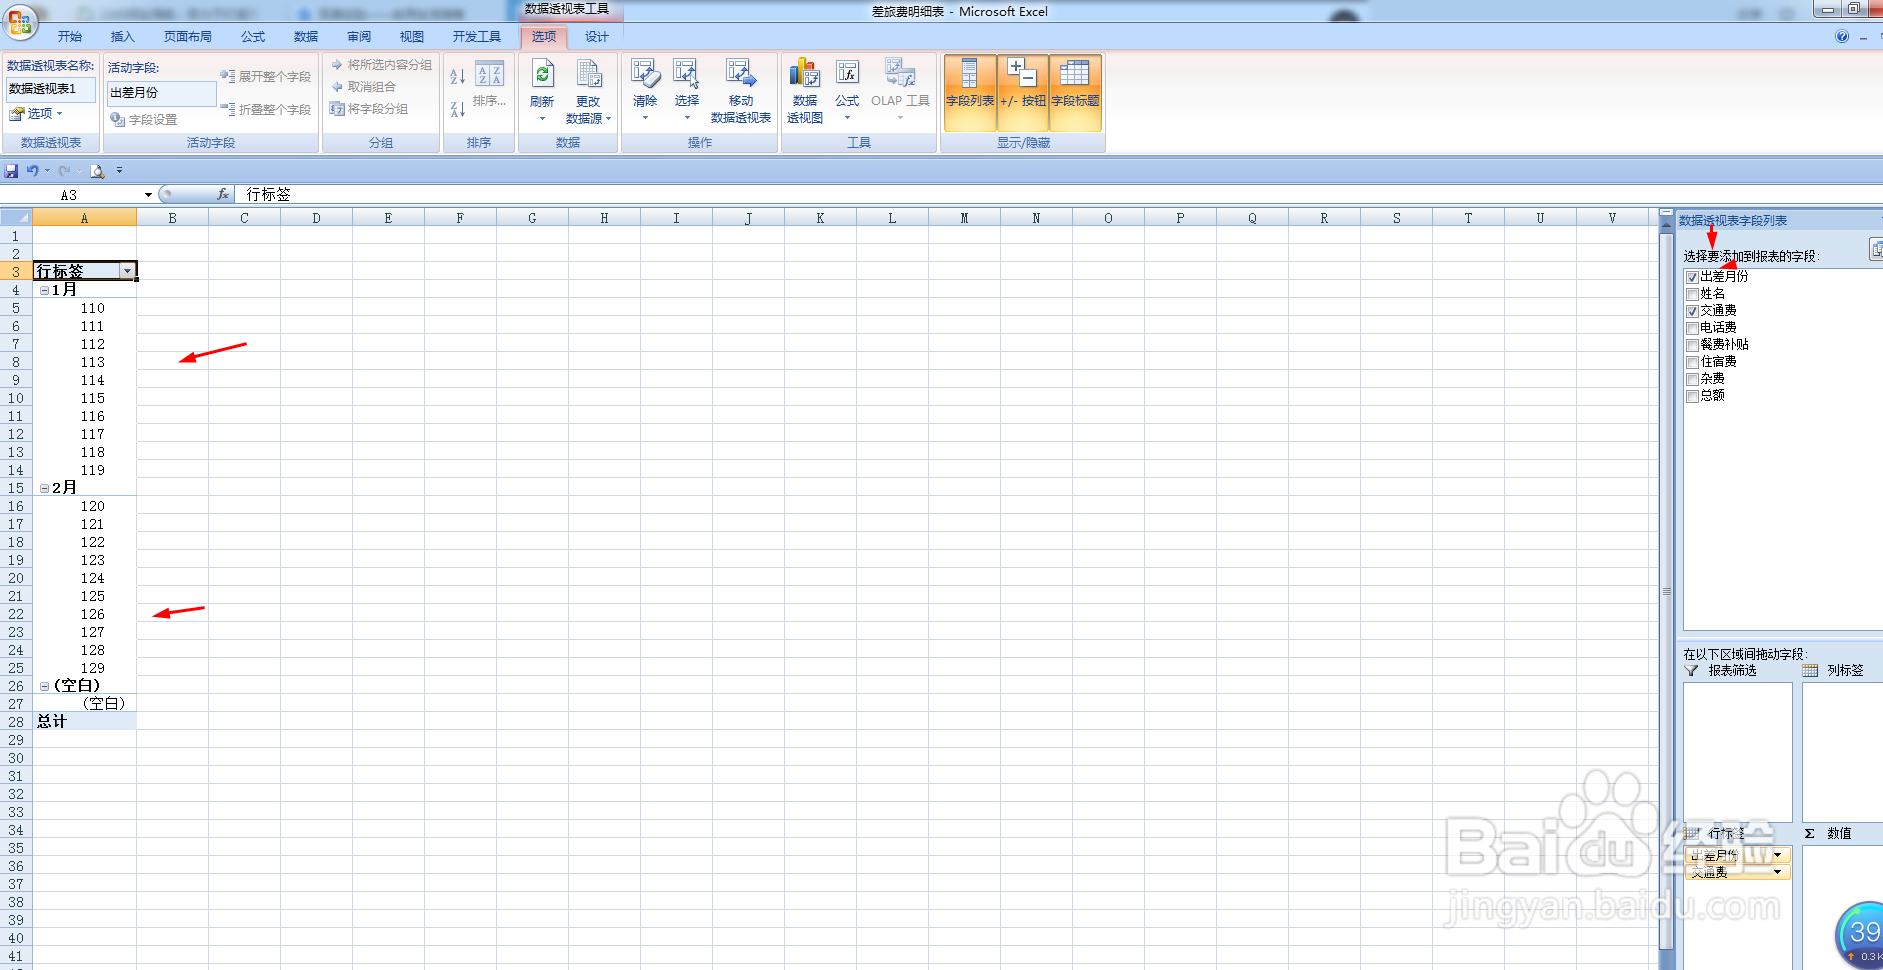Click Collapse Entire Field (折叠整个字段)
Screen dimensions: 1883x970
(265, 110)
